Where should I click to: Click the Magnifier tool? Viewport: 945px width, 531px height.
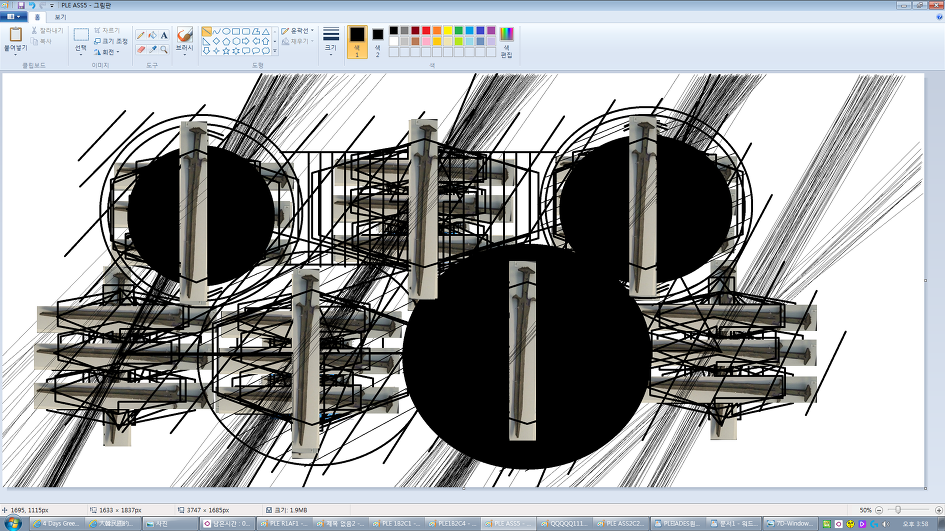[x=164, y=49]
